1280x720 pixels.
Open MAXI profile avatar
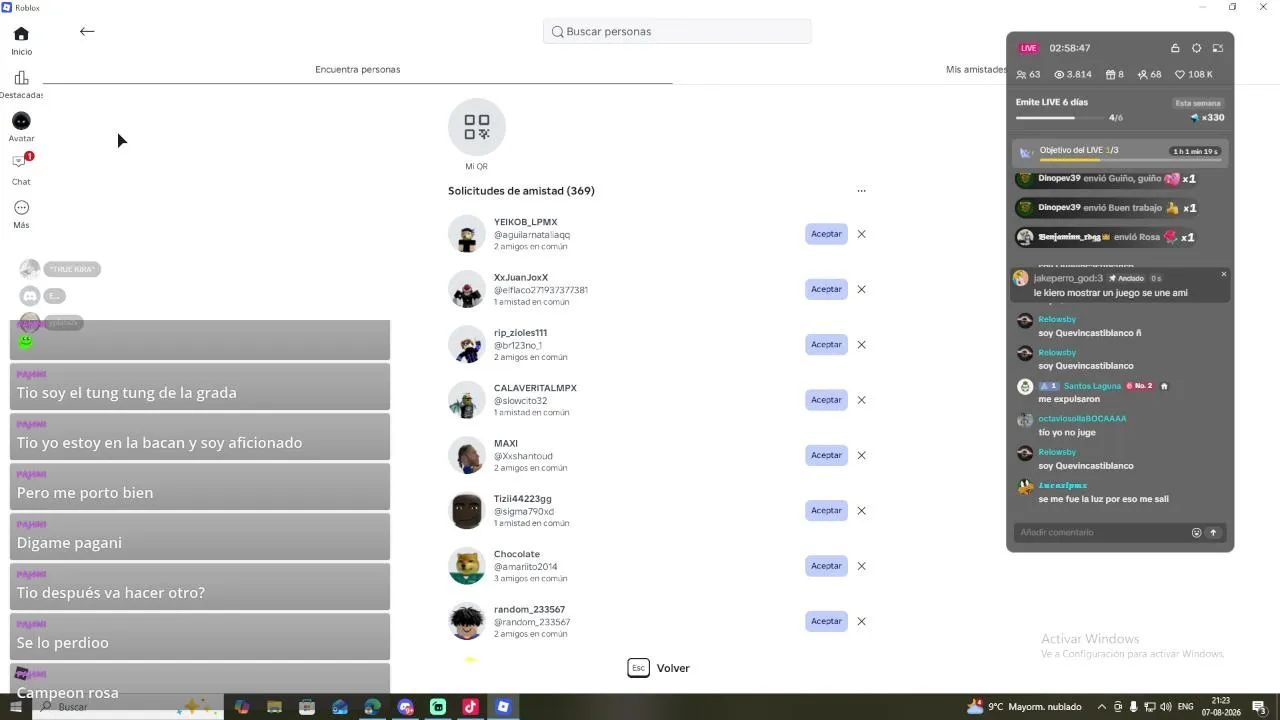(467, 455)
